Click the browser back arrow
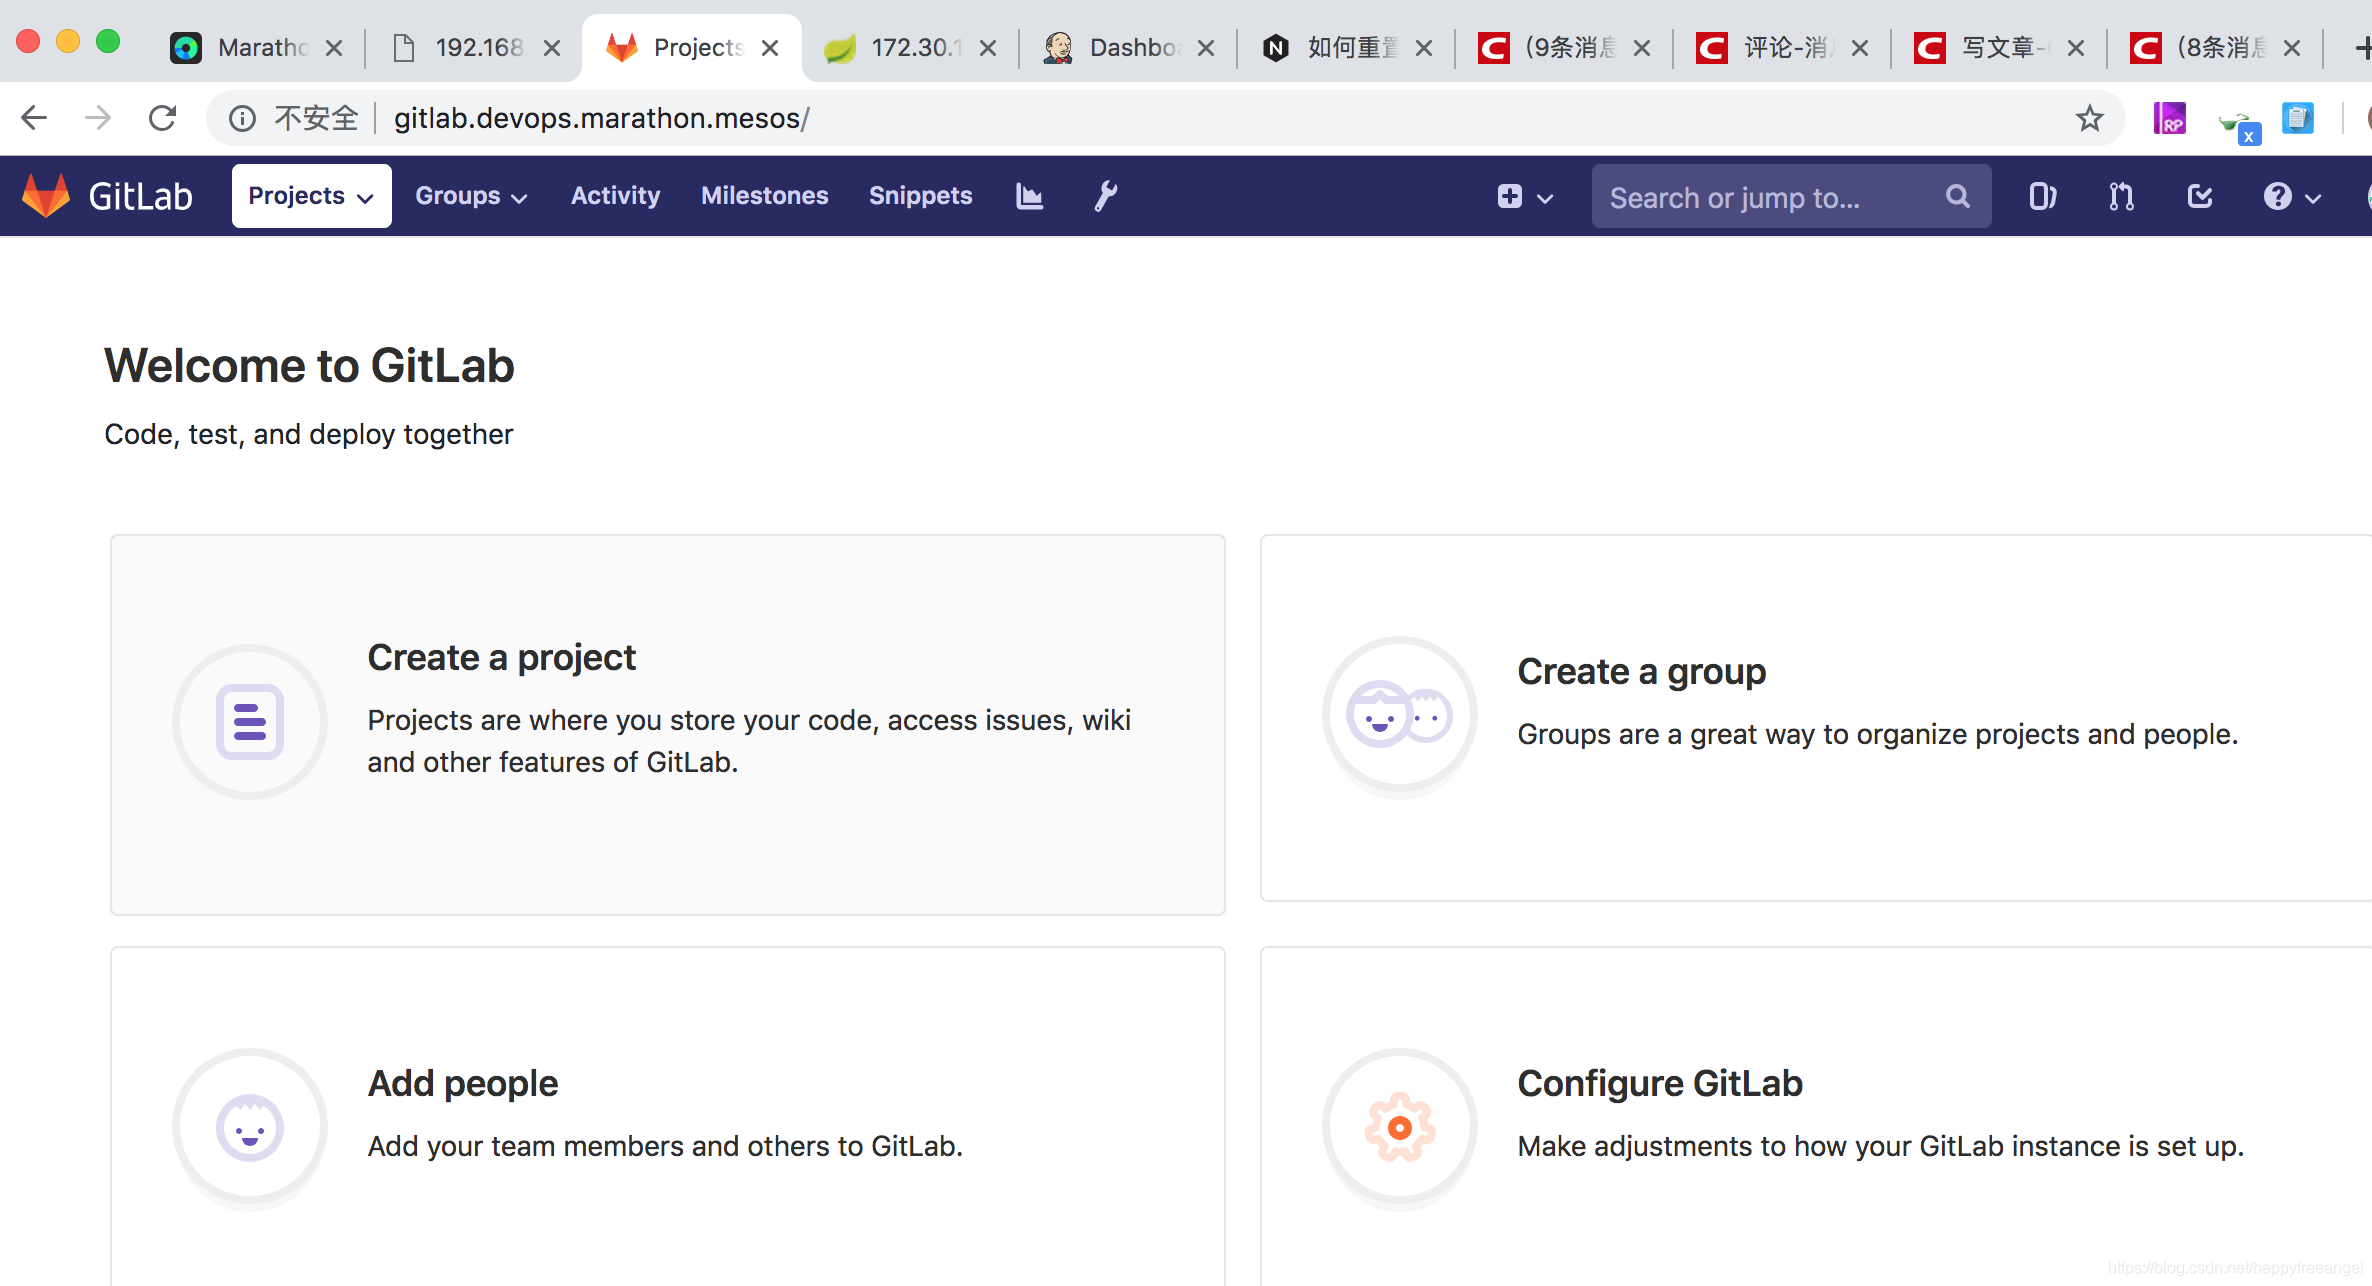The width and height of the screenshot is (2372, 1286). coord(34,118)
